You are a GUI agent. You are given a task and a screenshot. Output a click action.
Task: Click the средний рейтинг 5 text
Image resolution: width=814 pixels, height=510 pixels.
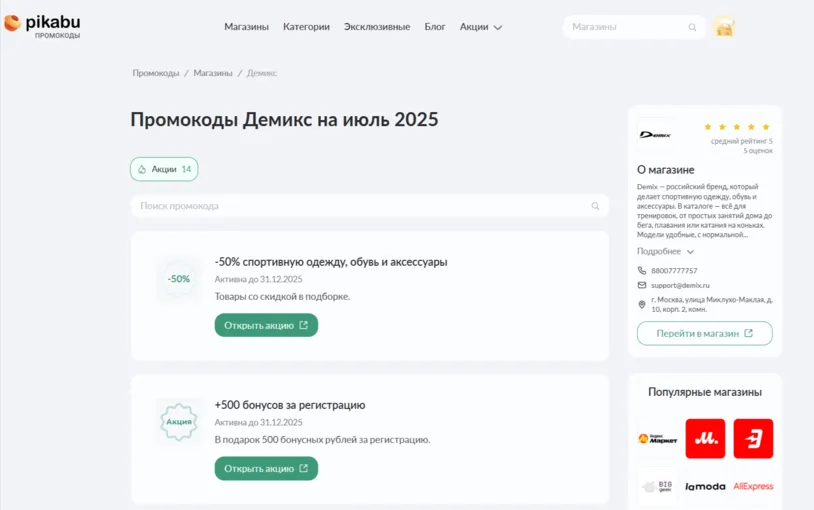(741, 141)
